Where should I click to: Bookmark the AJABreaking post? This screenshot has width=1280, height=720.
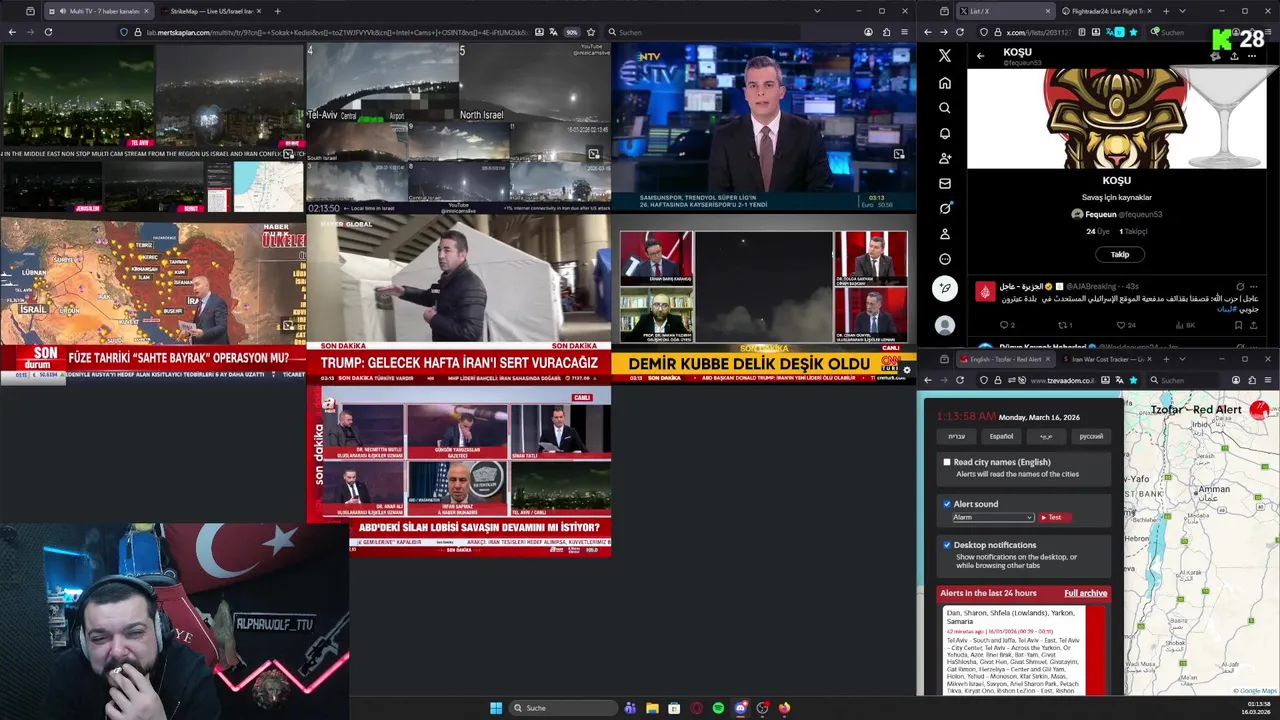(x=1238, y=325)
